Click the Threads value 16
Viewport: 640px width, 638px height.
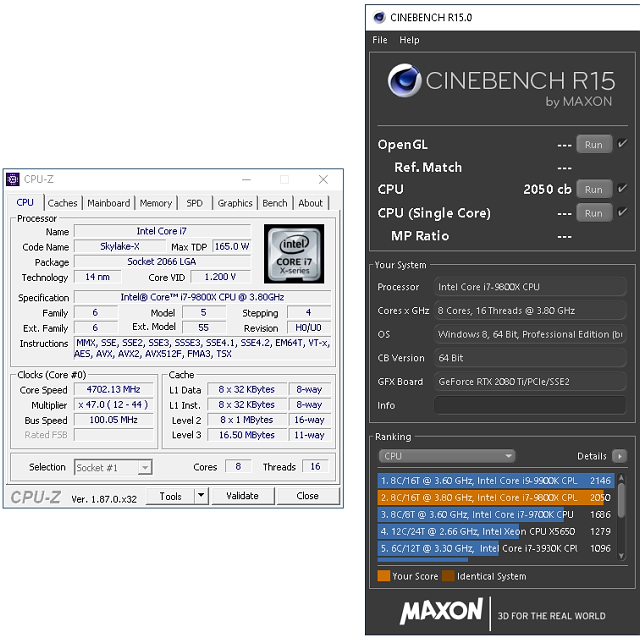point(315,467)
